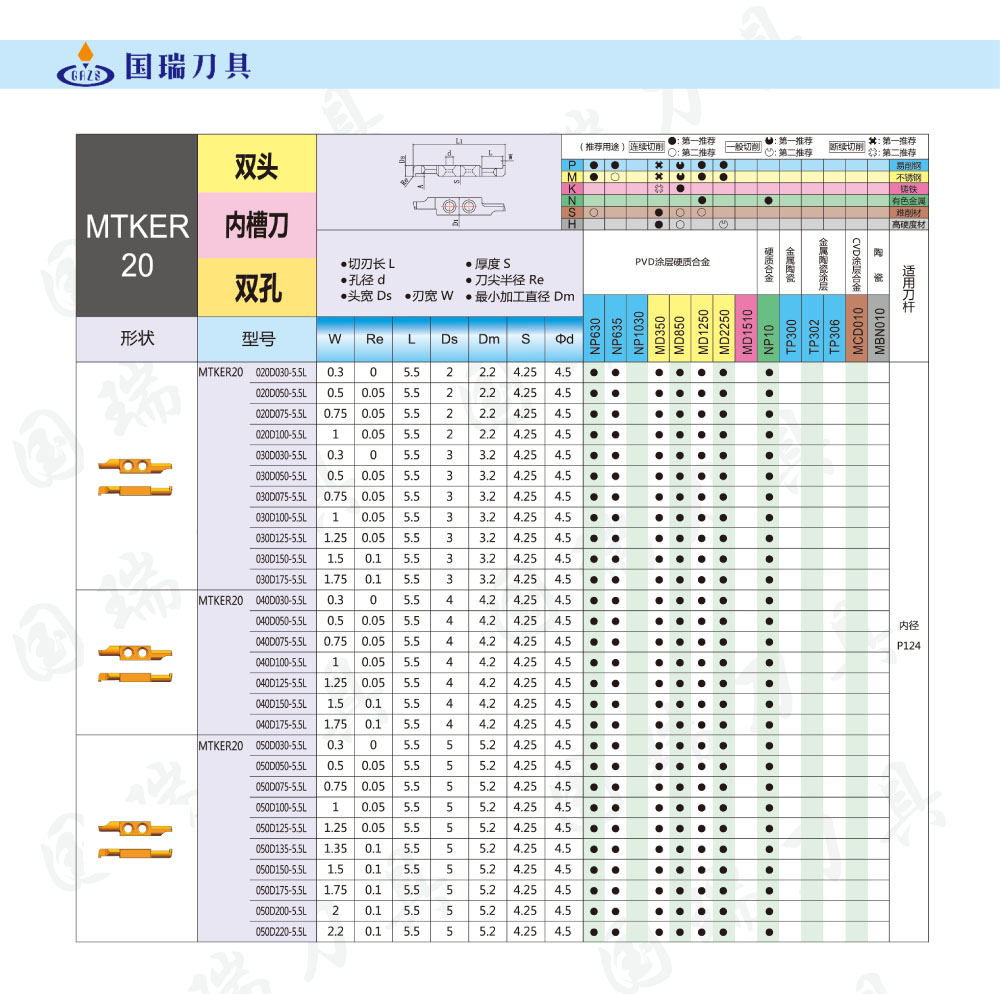Click the MD2250 grade header
The width and height of the screenshot is (1000, 994).
coord(724,328)
